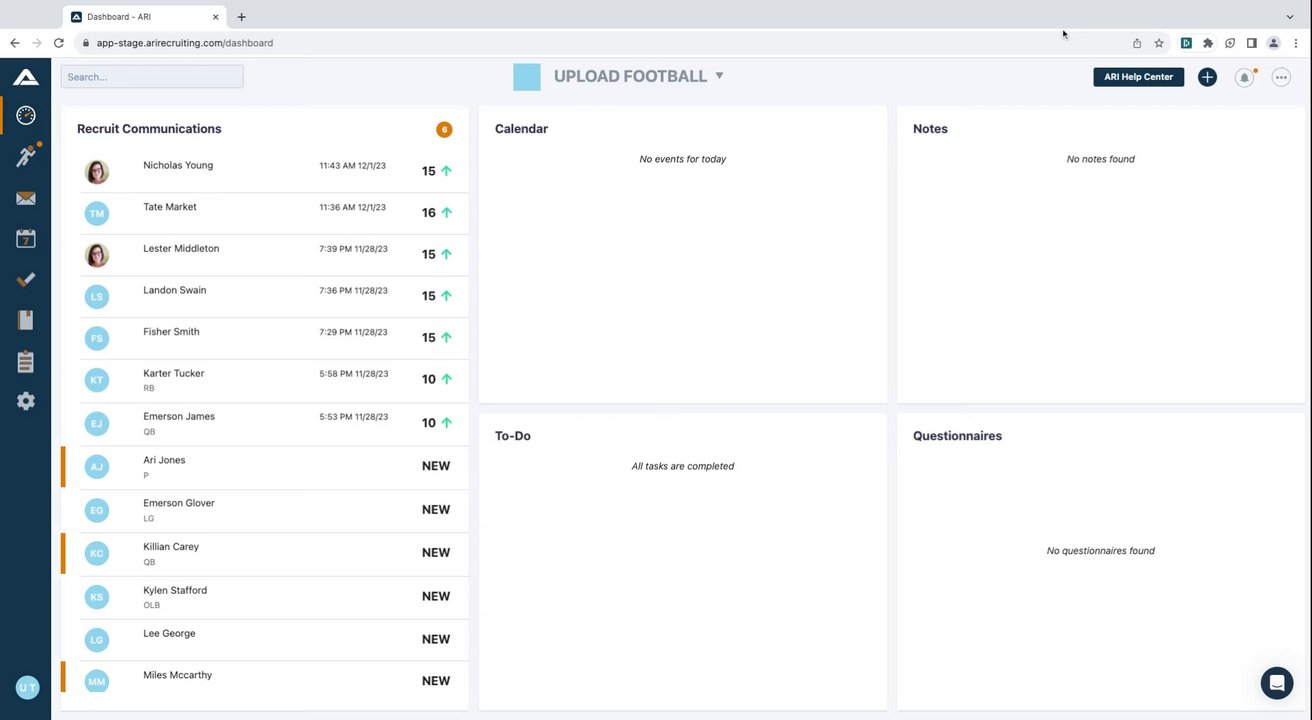Open the mail envelope icon in sidebar

pos(26,198)
